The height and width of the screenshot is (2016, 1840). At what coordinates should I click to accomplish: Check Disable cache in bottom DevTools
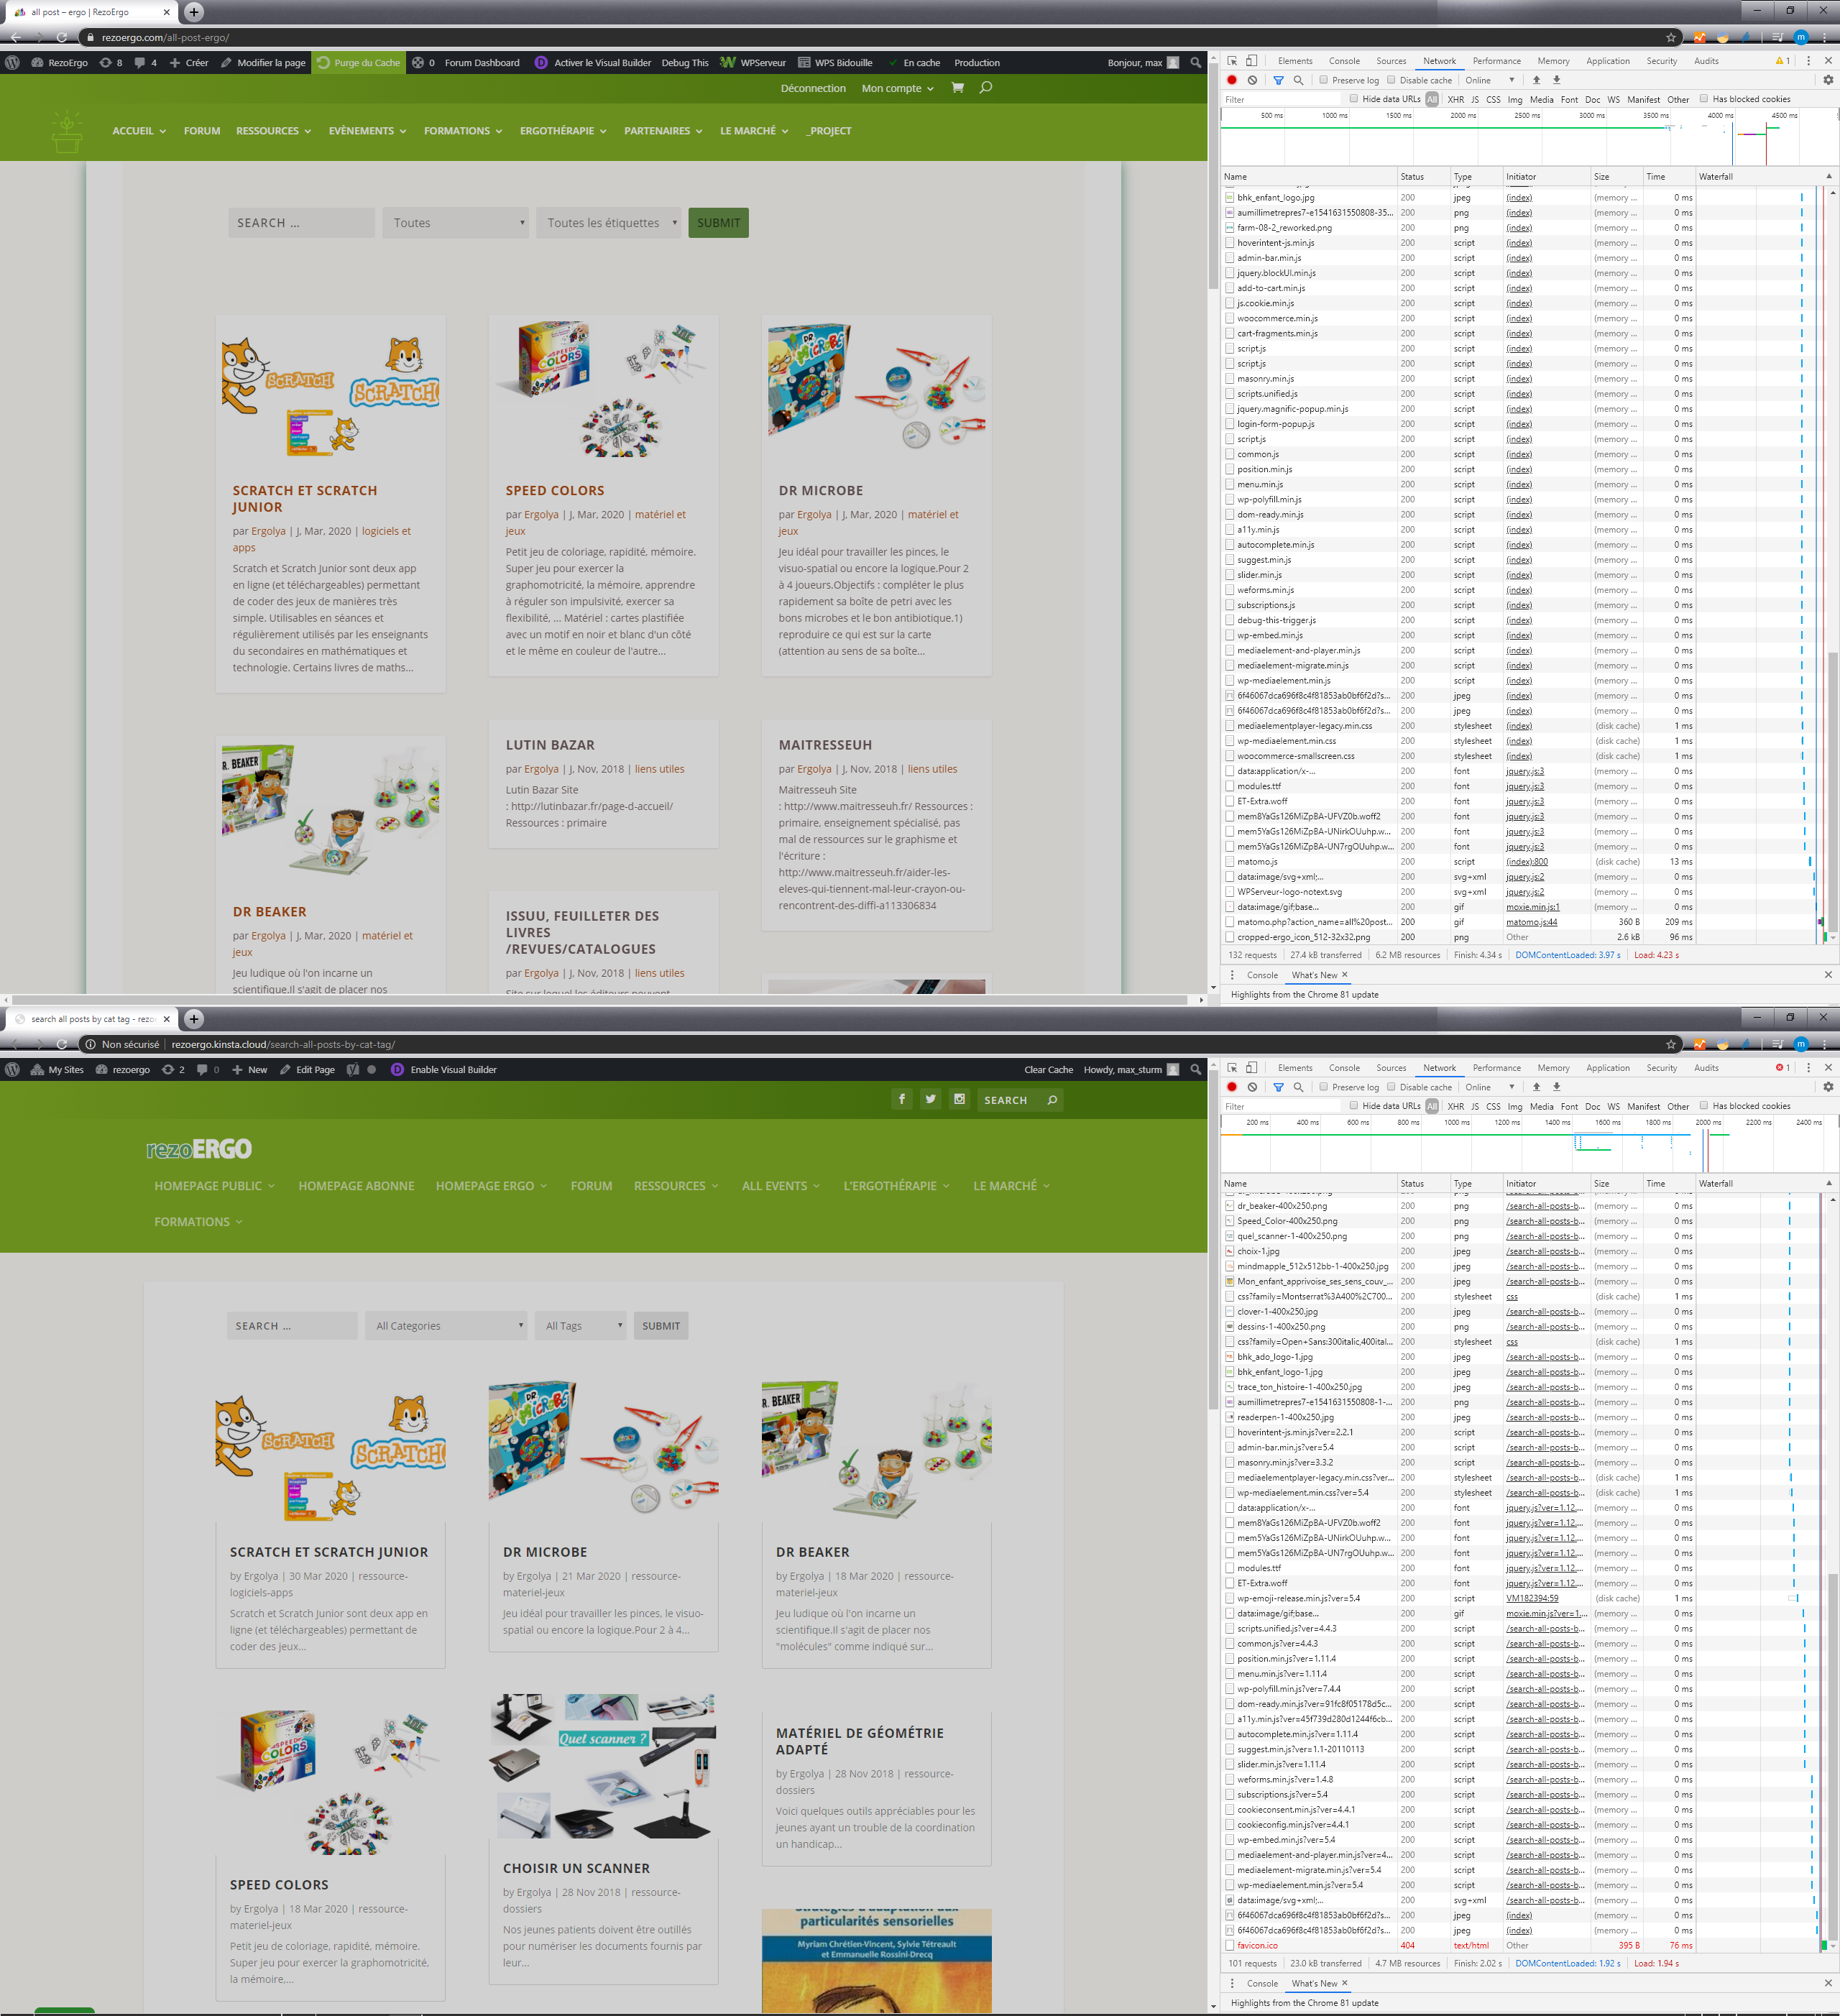pos(1391,1087)
